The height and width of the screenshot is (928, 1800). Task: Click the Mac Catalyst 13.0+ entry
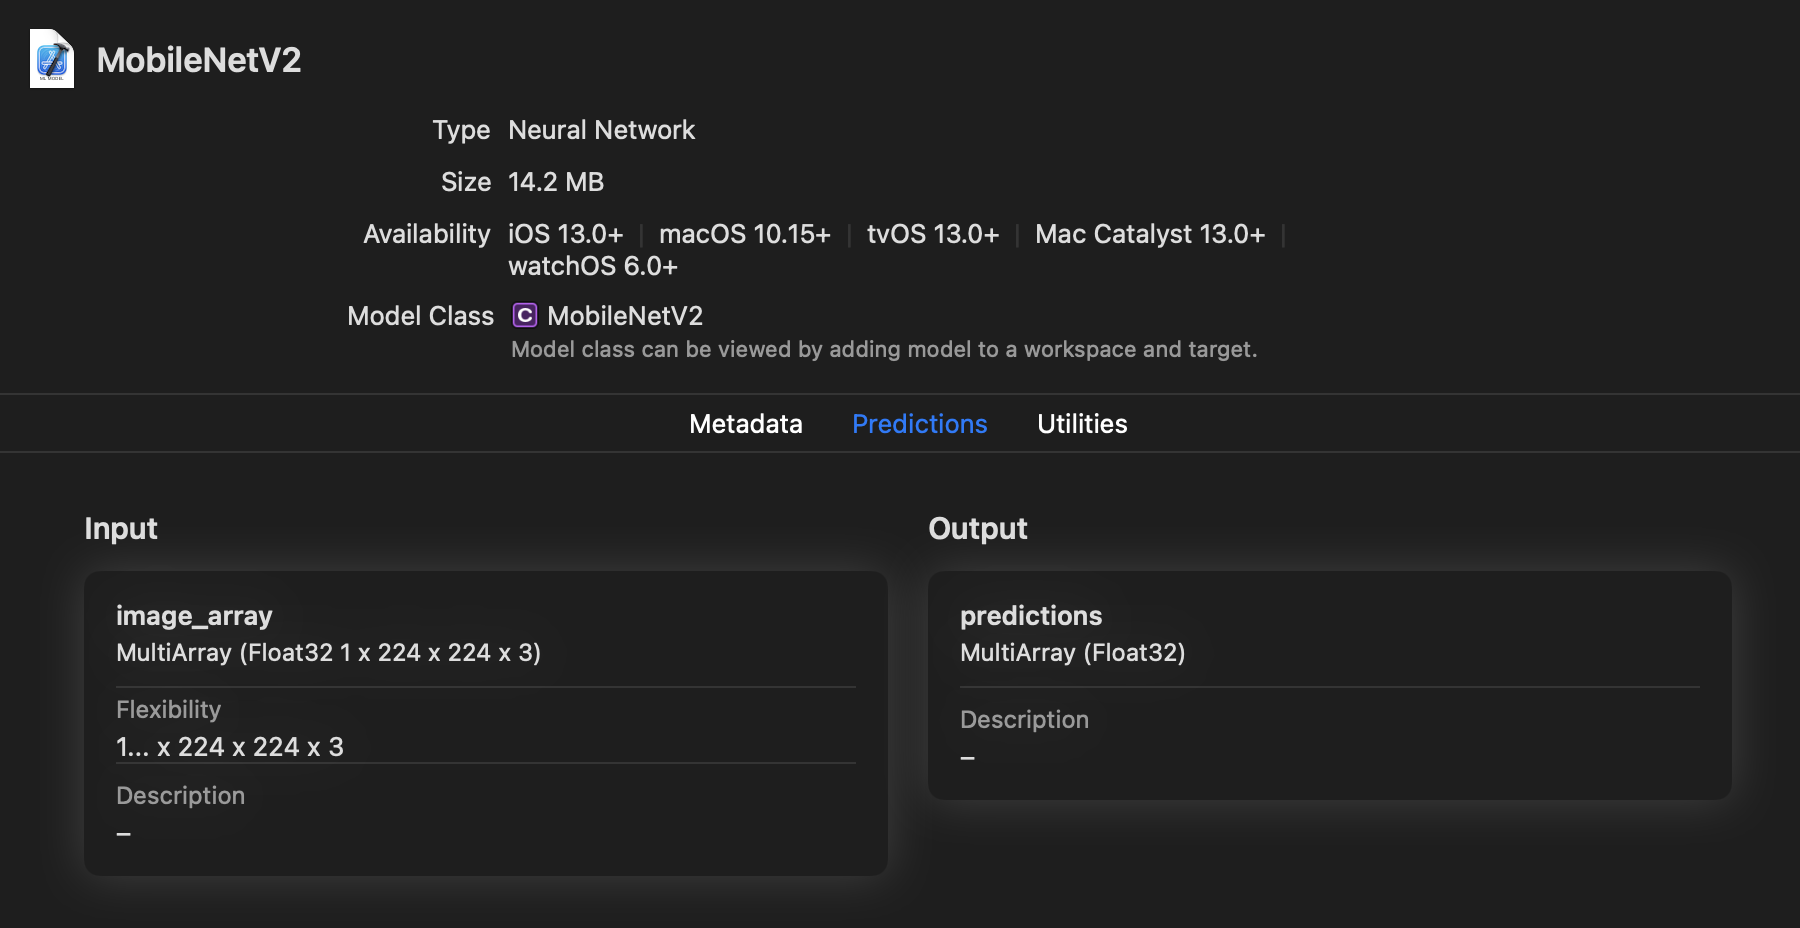[1150, 234]
